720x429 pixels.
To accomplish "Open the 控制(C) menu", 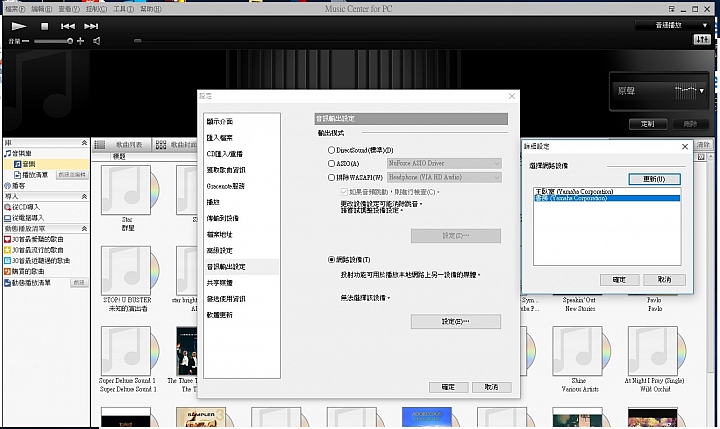I will (x=96, y=9).
